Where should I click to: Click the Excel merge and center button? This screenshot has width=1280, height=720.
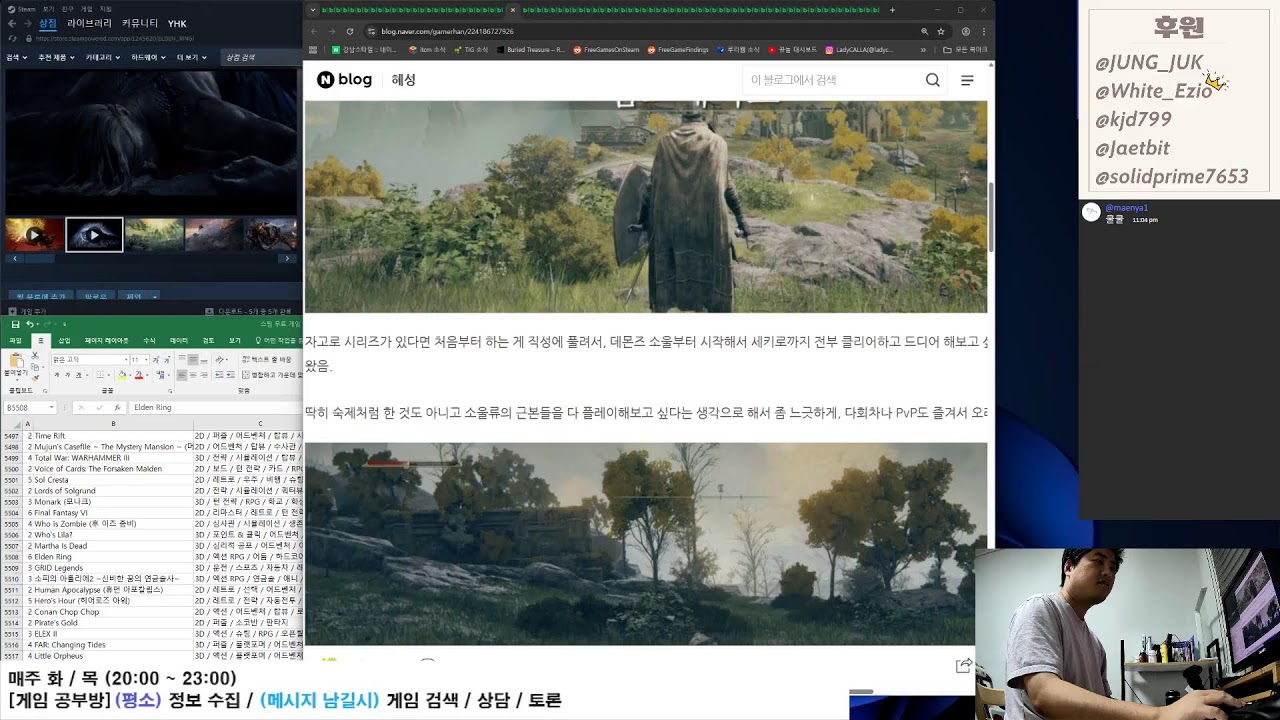(x=272, y=375)
